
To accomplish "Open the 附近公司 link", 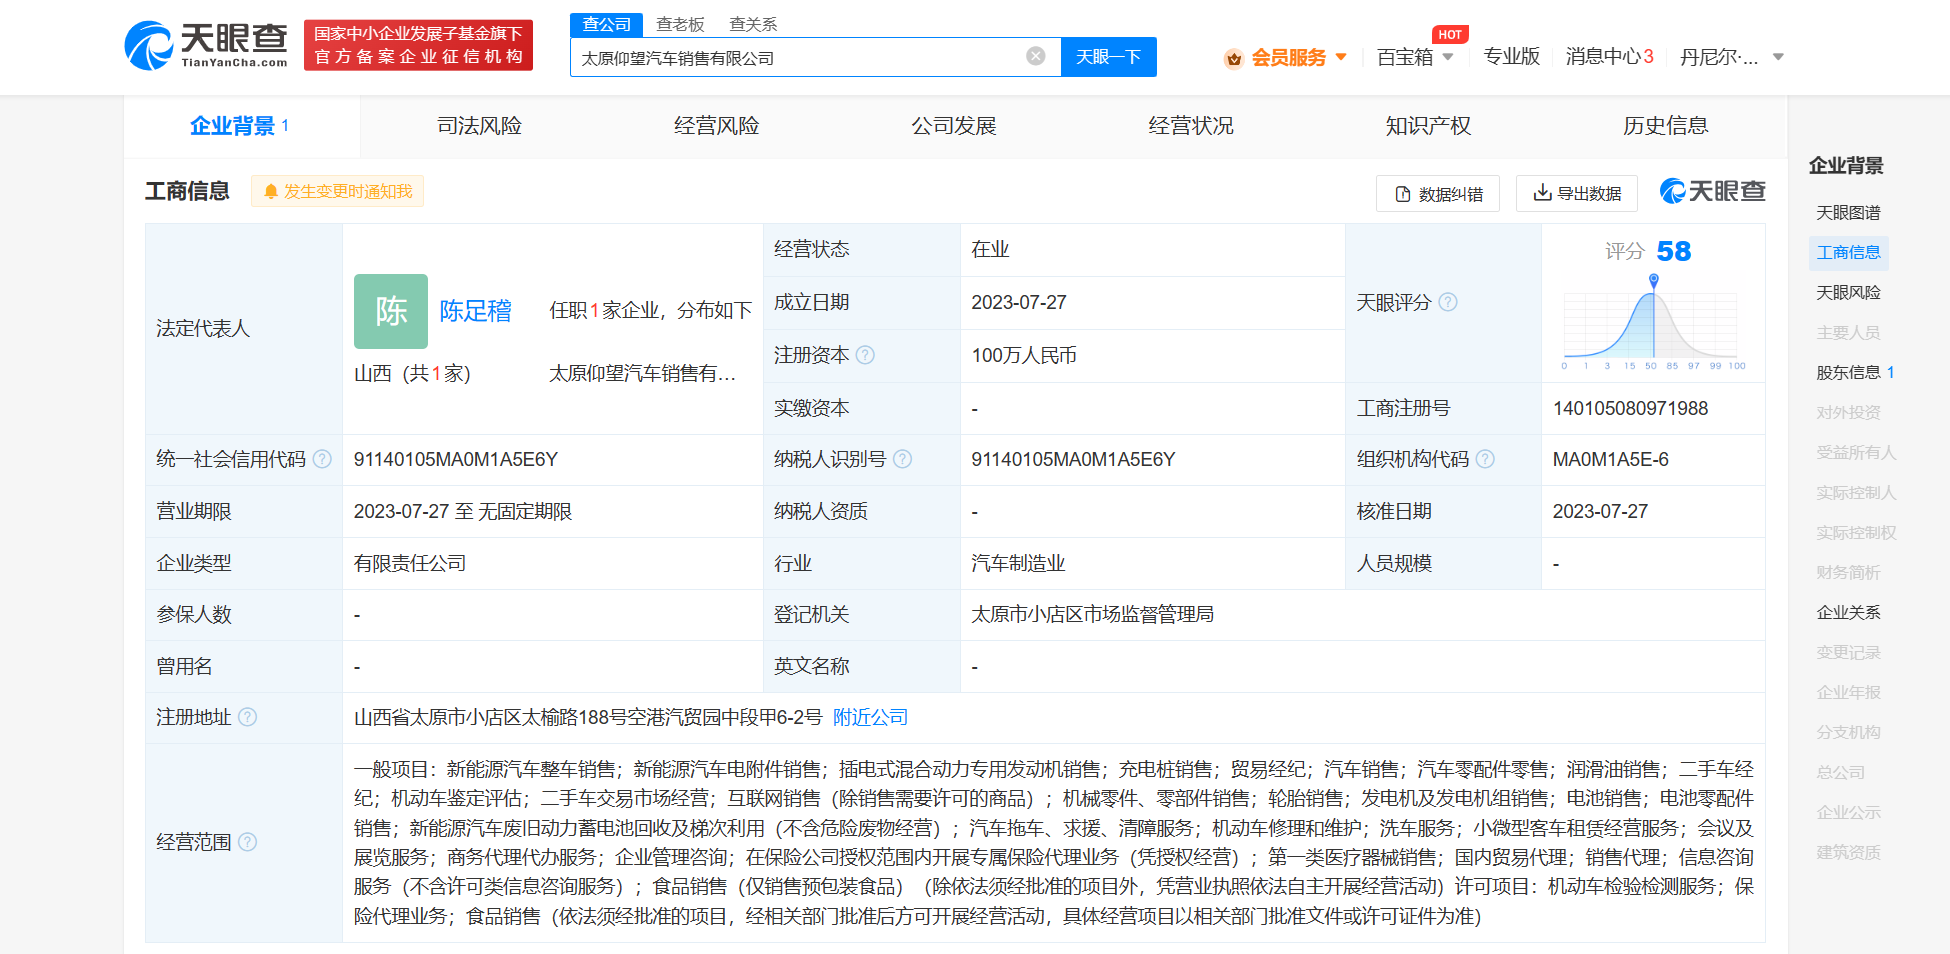I will pos(869,717).
